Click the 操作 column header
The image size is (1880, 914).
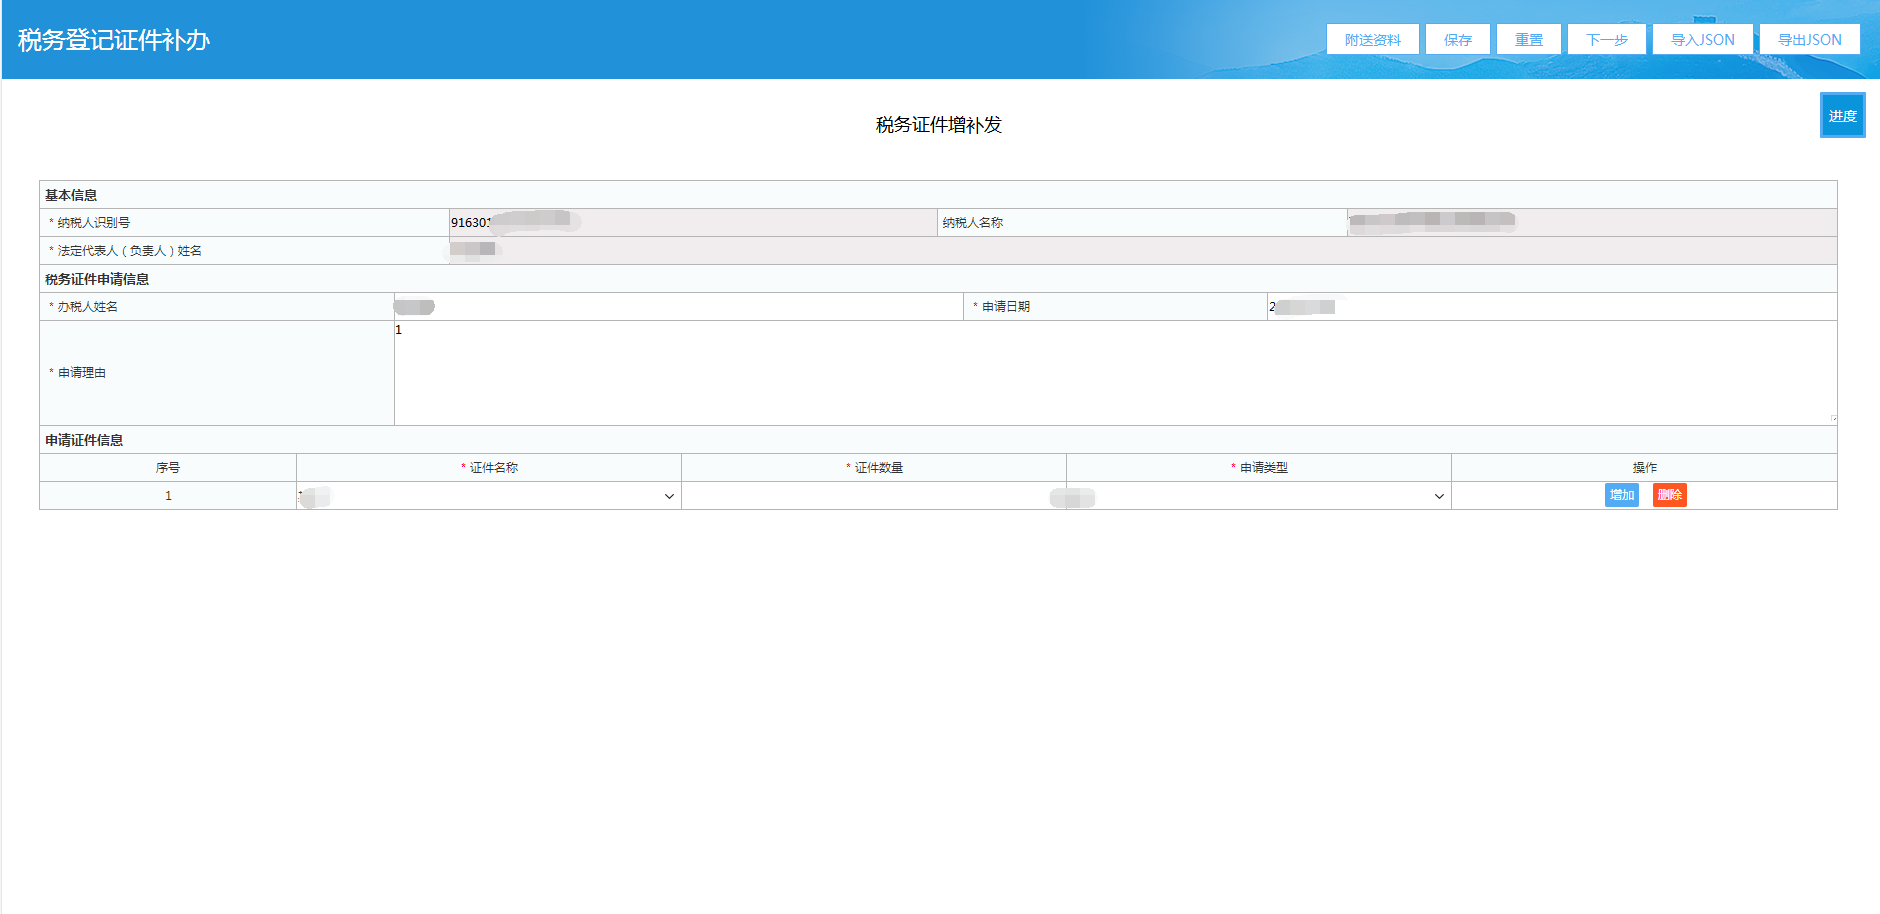tap(1644, 467)
